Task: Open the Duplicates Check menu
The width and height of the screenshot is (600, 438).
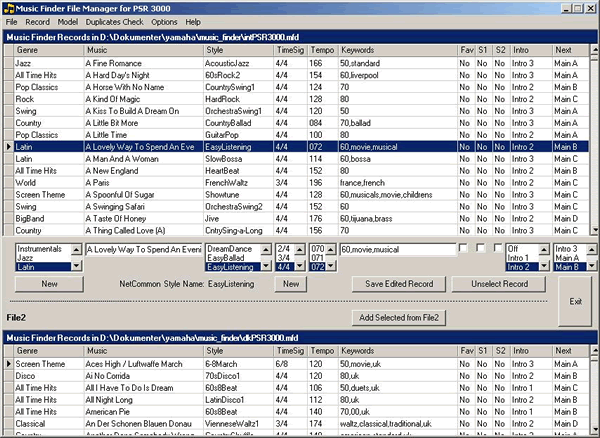Action: 114,22
